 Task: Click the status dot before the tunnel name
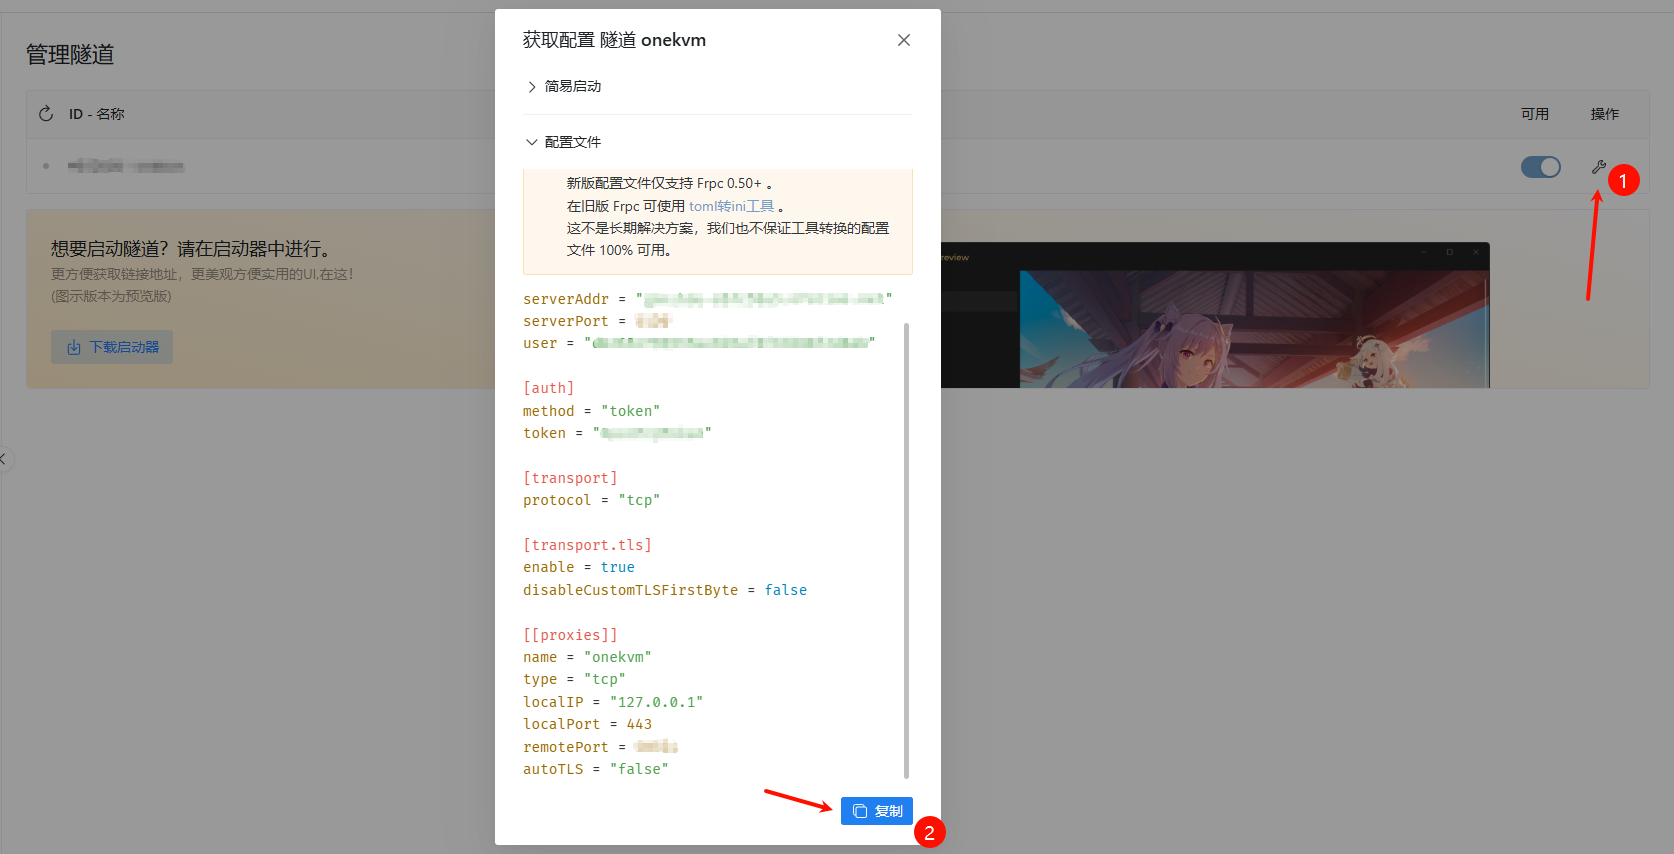click(x=46, y=166)
